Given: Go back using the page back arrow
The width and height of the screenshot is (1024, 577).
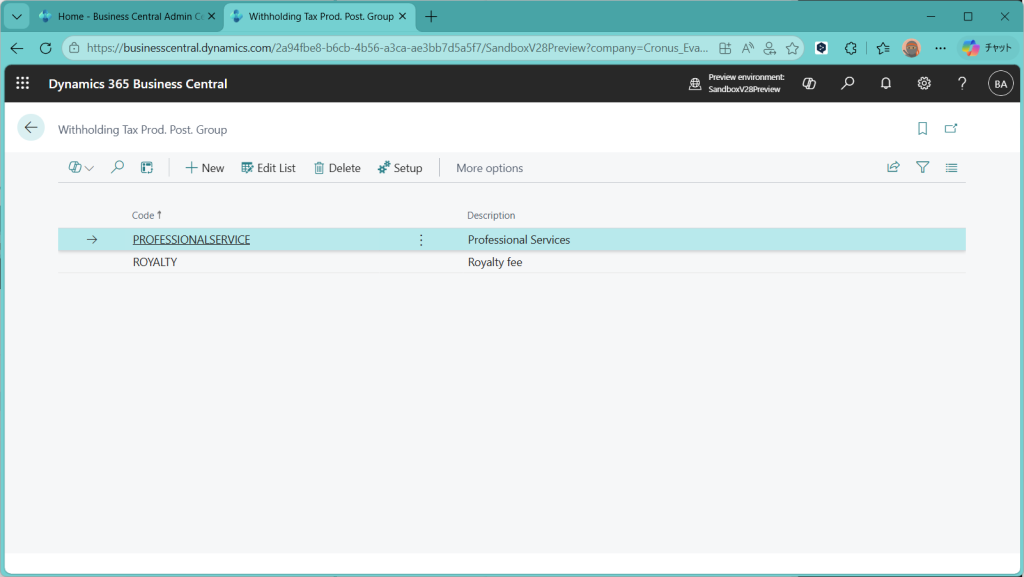Looking at the screenshot, I should 31,128.
